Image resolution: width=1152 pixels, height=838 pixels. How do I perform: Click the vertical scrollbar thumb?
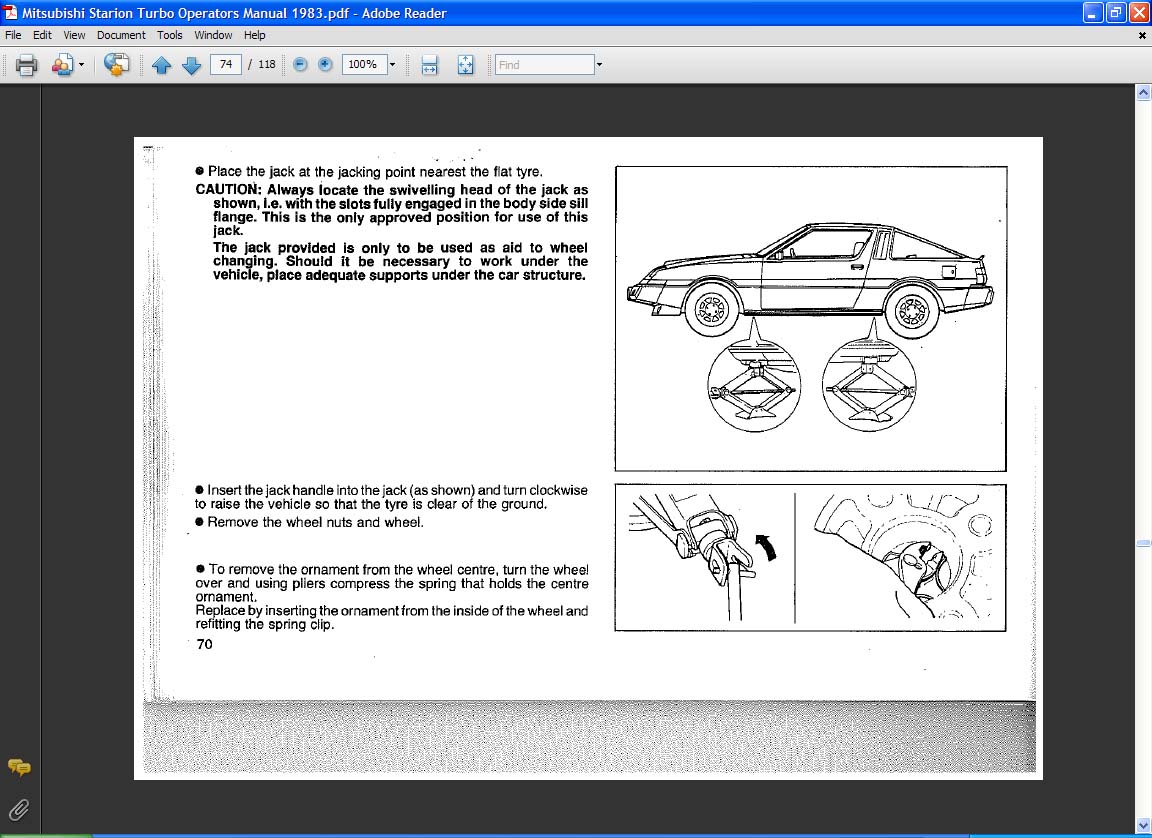click(1143, 543)
